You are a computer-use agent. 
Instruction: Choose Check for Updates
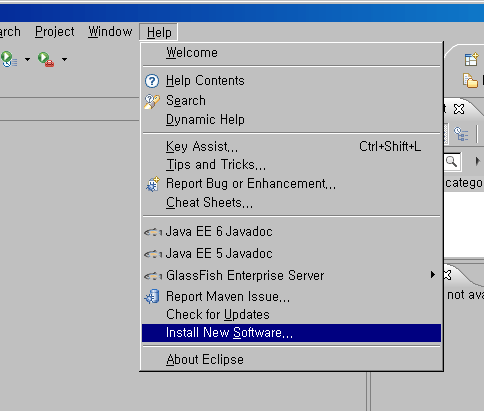(x=291, y=314)
